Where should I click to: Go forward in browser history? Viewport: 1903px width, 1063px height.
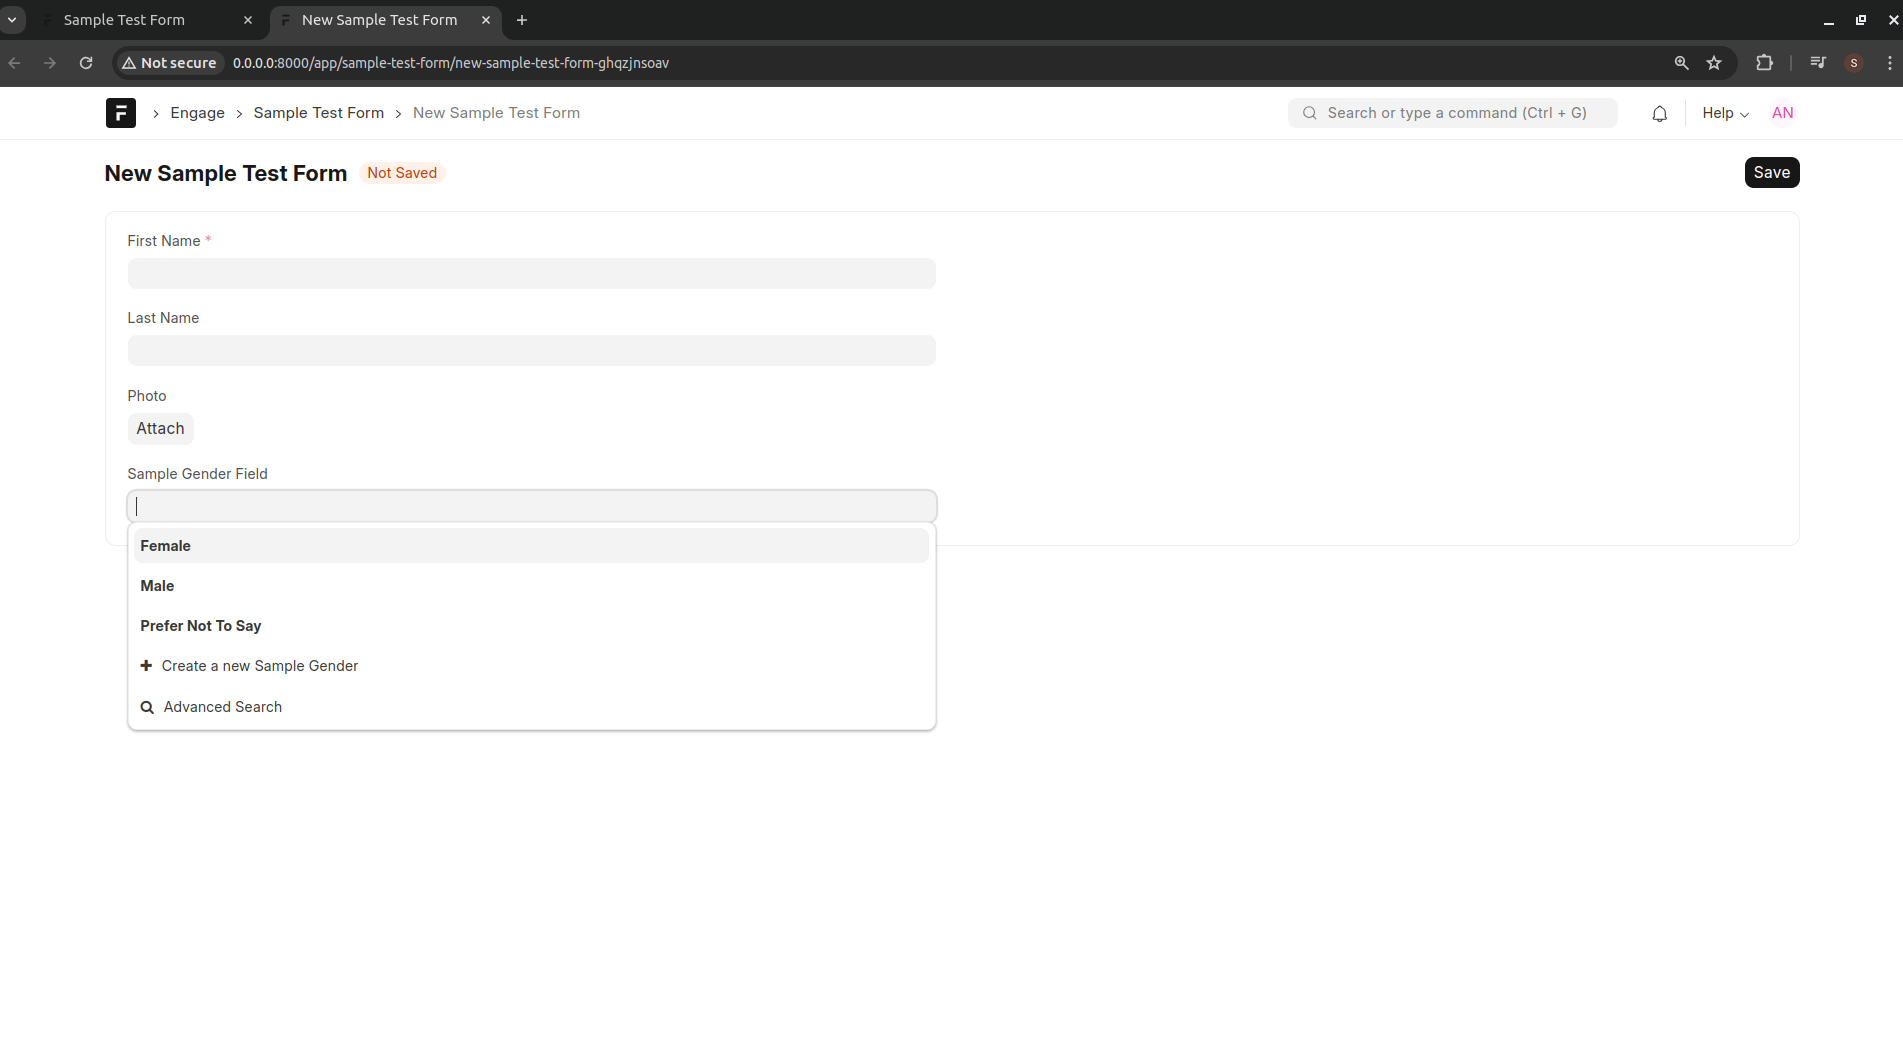pyautogui.click(x=50, y=63)
